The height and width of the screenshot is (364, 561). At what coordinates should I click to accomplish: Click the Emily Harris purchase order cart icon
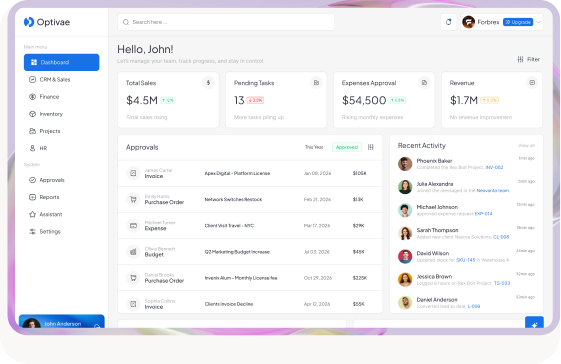pyautogui.click(x=133, y=199)
